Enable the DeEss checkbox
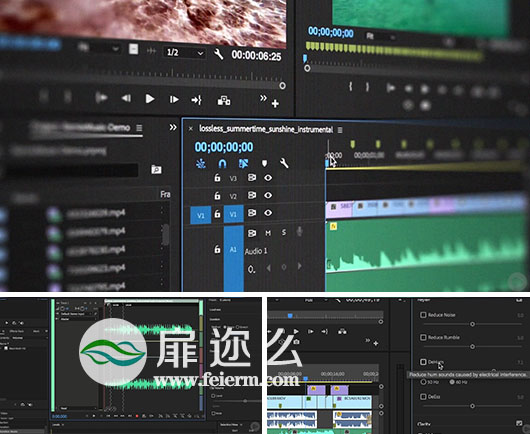 423,397
